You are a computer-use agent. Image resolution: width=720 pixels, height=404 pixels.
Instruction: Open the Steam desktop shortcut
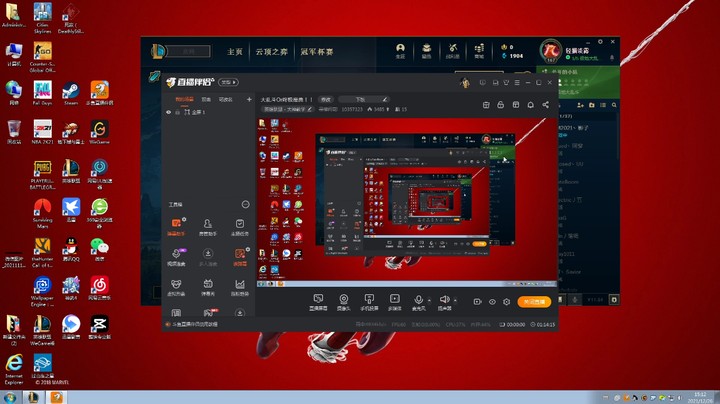click(71, 93)
